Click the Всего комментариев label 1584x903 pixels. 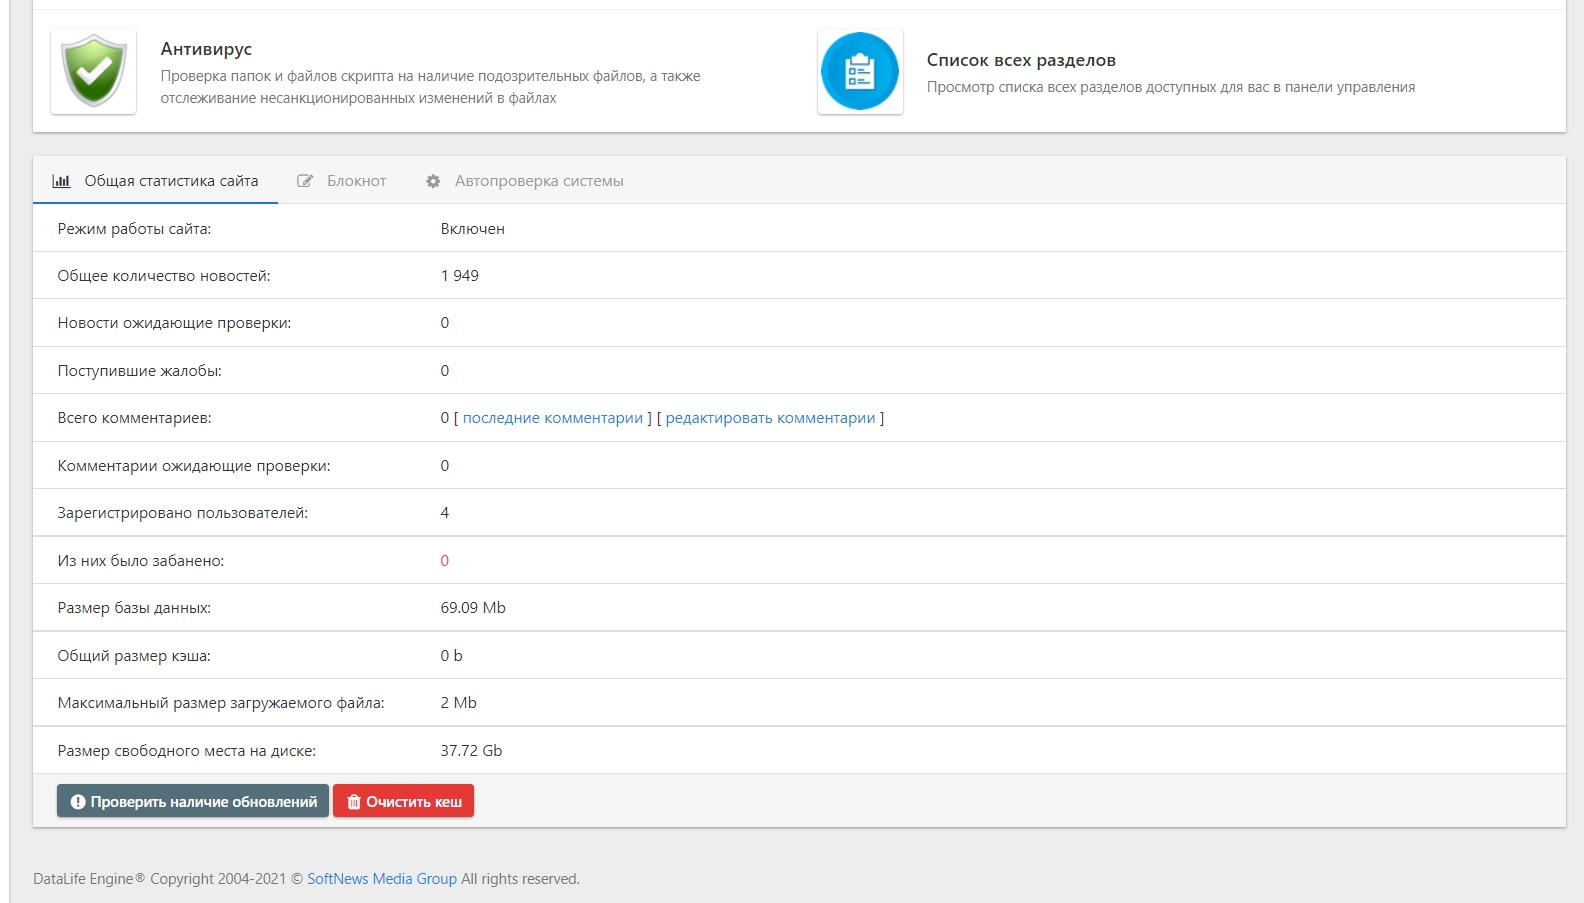coord(134,418)
